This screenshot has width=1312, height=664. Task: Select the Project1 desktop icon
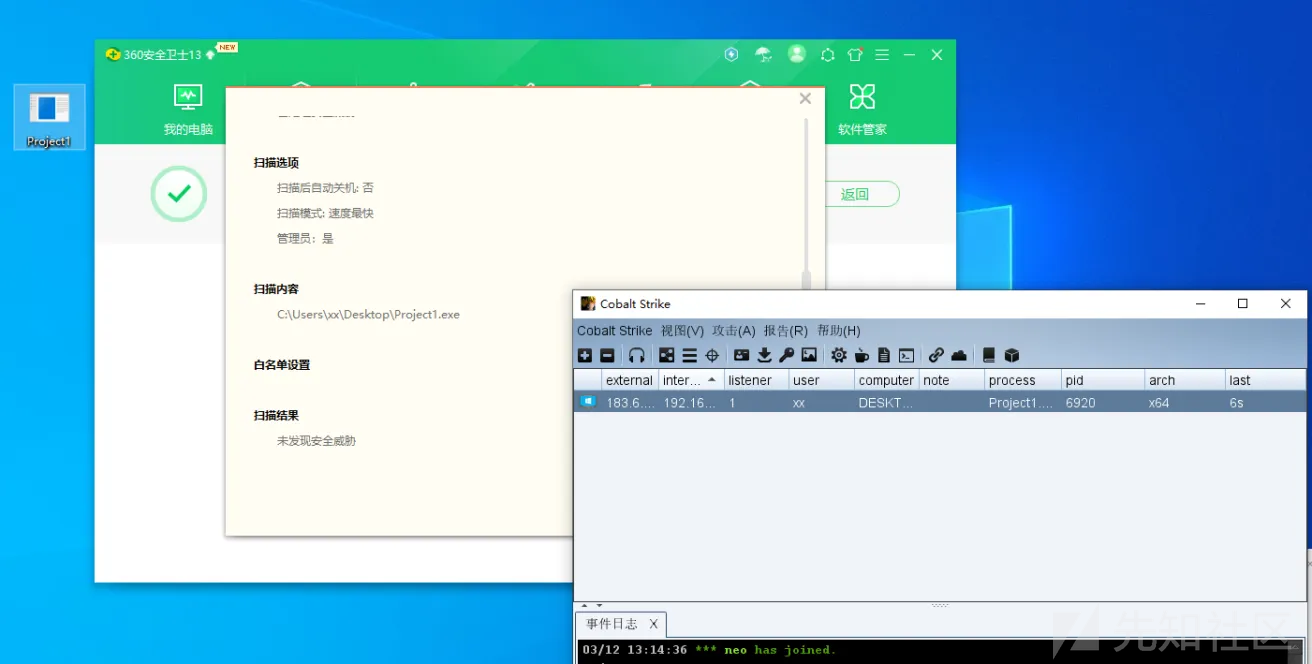[x=49, y=118]
